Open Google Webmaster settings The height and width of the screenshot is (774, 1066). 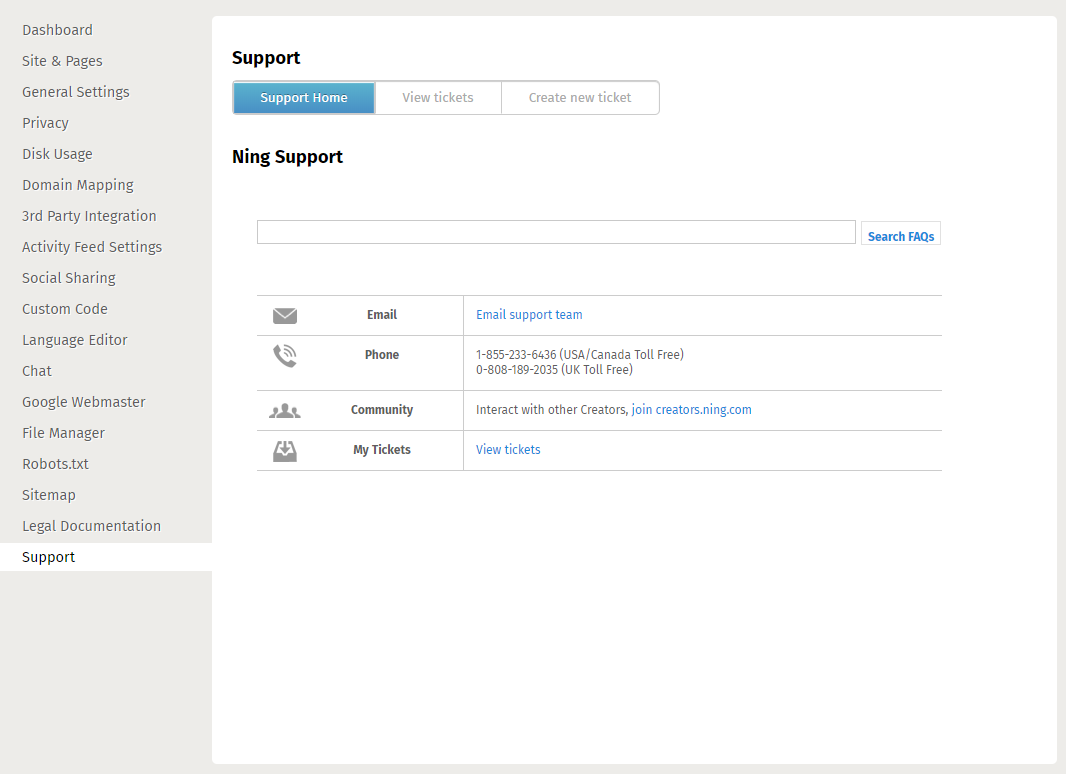point(84,402)
